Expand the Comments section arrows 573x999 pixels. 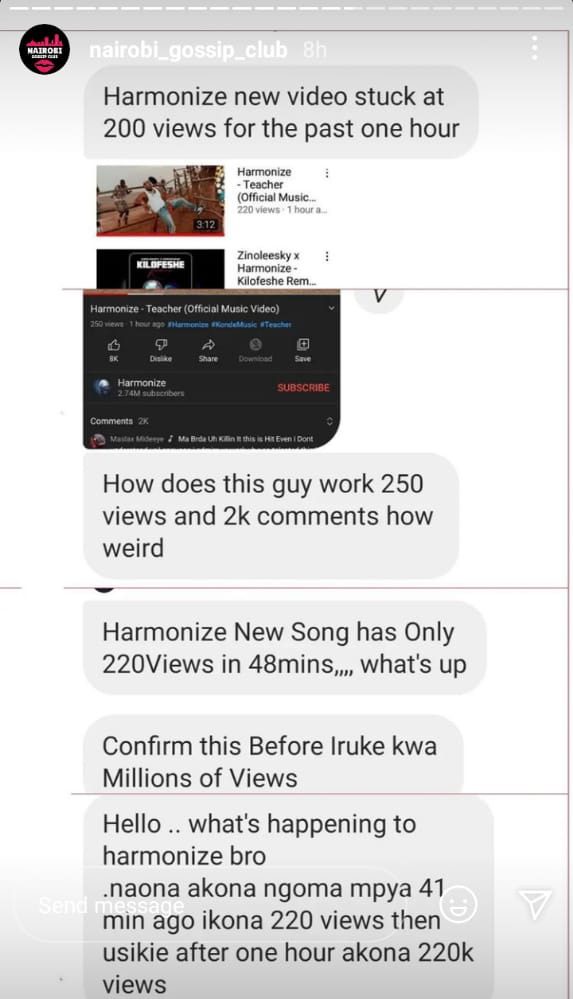pyautogui.click(x=330, y=421)
